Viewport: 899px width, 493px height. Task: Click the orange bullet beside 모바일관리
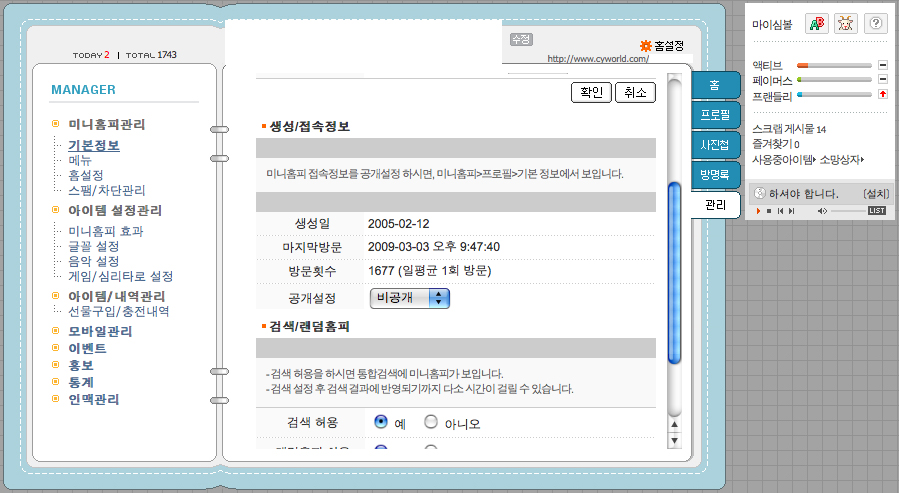(x=56, y=331)
